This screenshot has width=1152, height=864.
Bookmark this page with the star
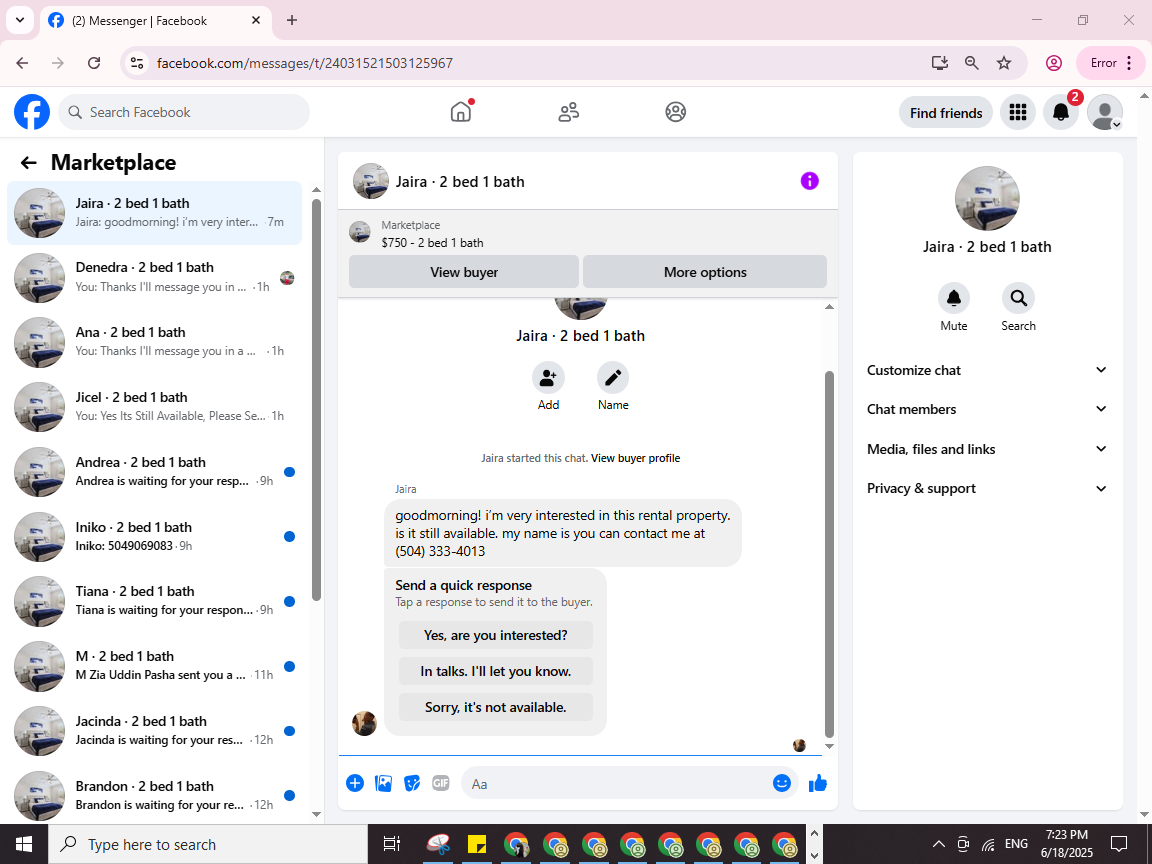(1004, 63)
